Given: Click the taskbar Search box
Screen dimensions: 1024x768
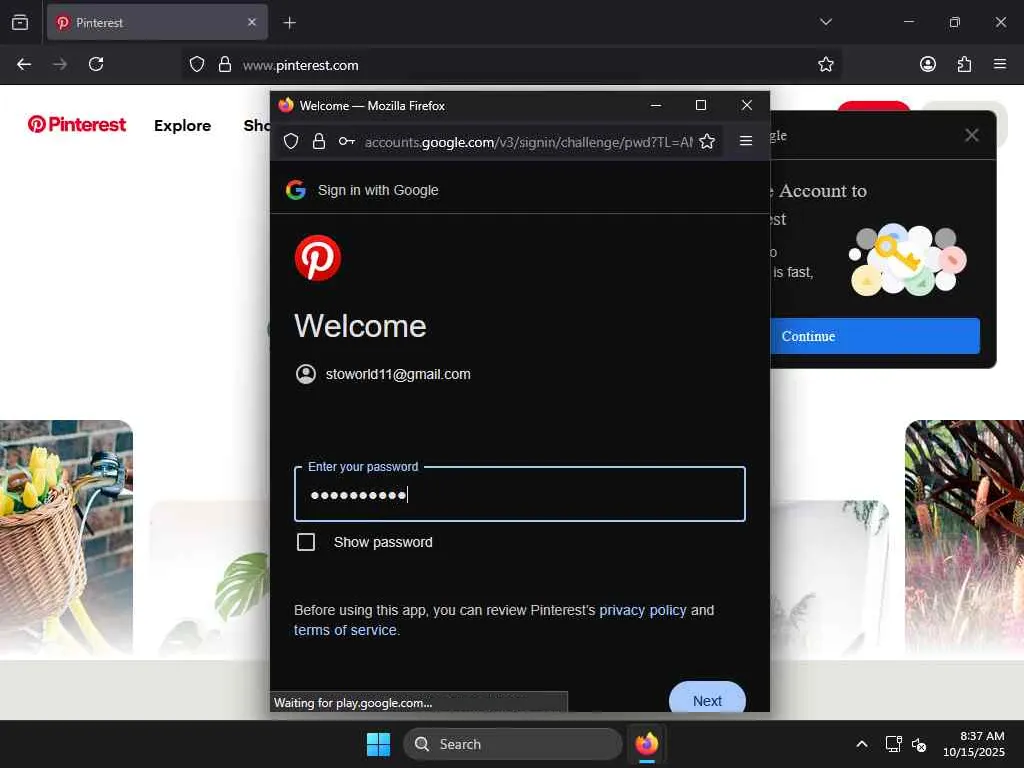Looking at the screenshot, I should (513, 744).
